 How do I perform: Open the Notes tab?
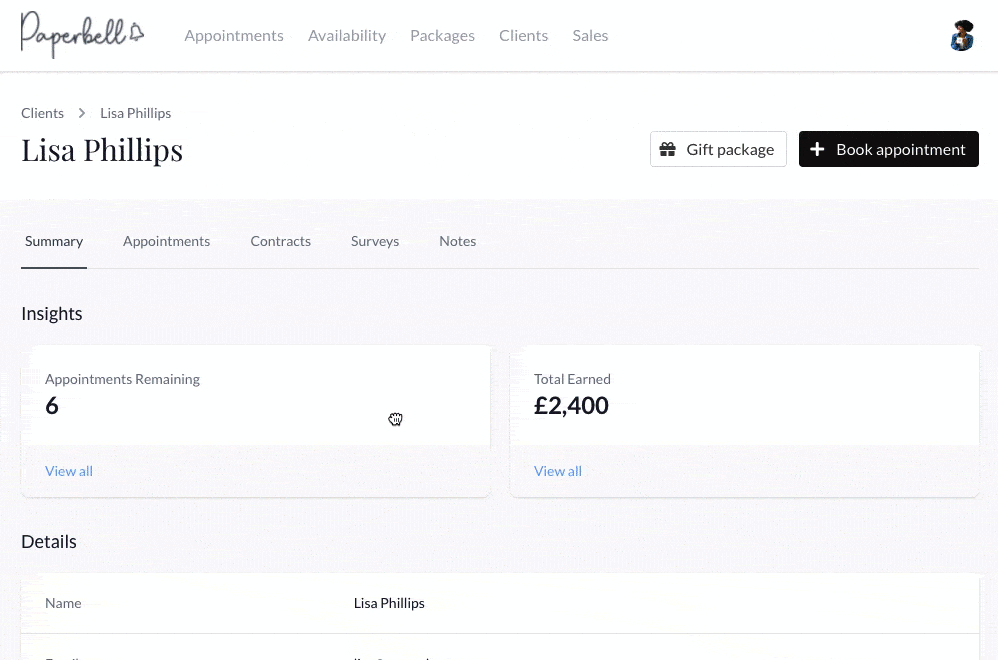click(457, 241)
